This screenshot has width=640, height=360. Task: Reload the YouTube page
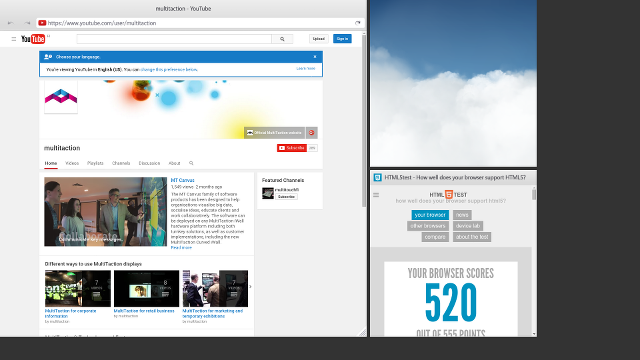[x=358, y=23]
